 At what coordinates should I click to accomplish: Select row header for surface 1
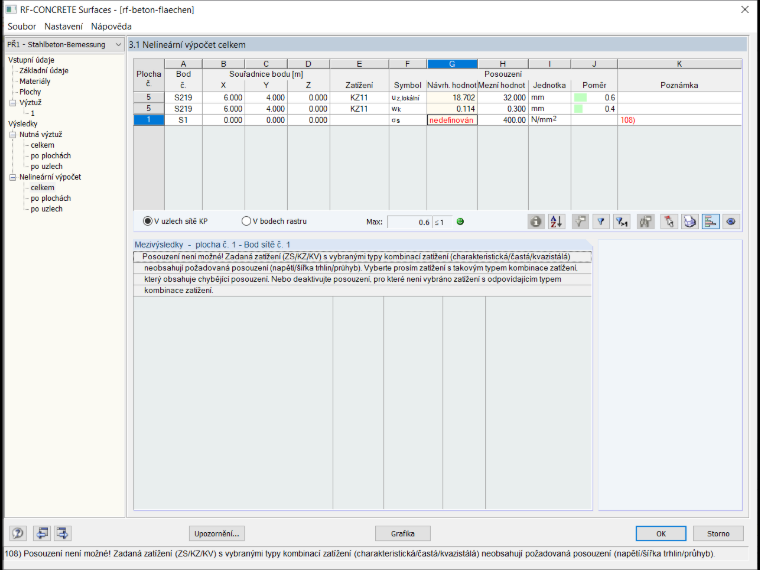(149, 120)
